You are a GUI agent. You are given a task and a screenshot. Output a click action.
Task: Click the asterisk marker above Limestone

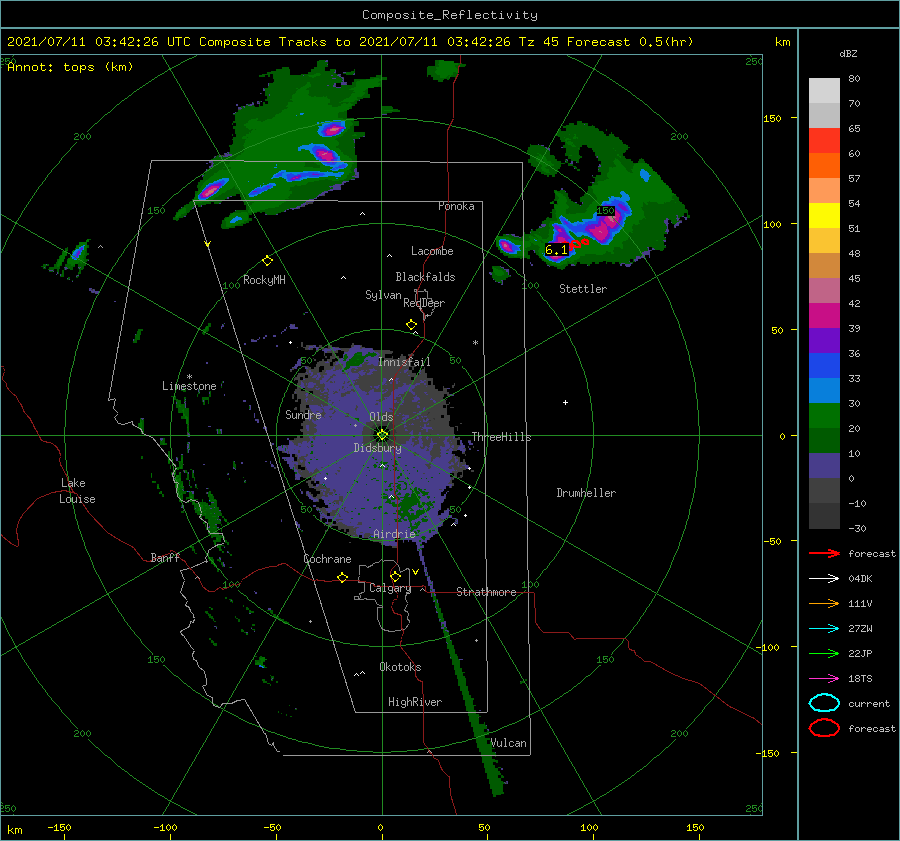(189, 377)
